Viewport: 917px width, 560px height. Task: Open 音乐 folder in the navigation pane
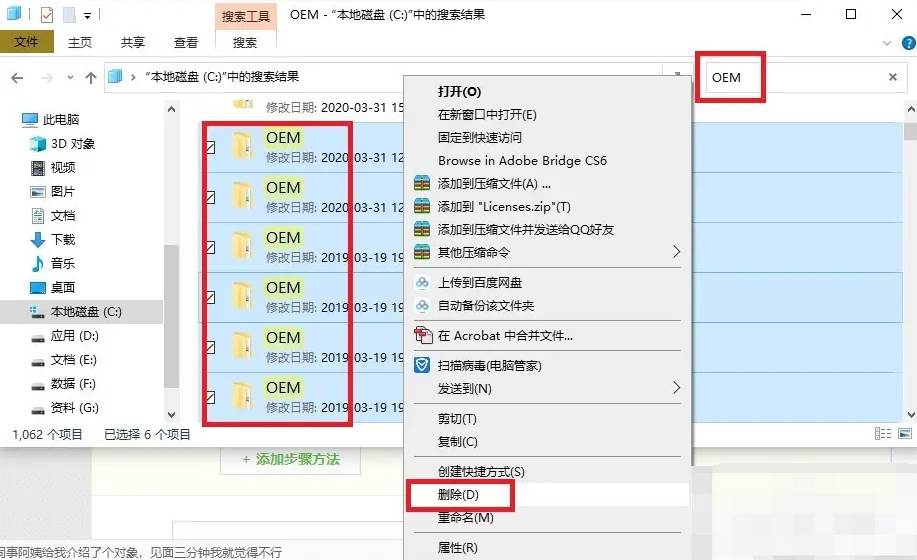tap(53, 263)
